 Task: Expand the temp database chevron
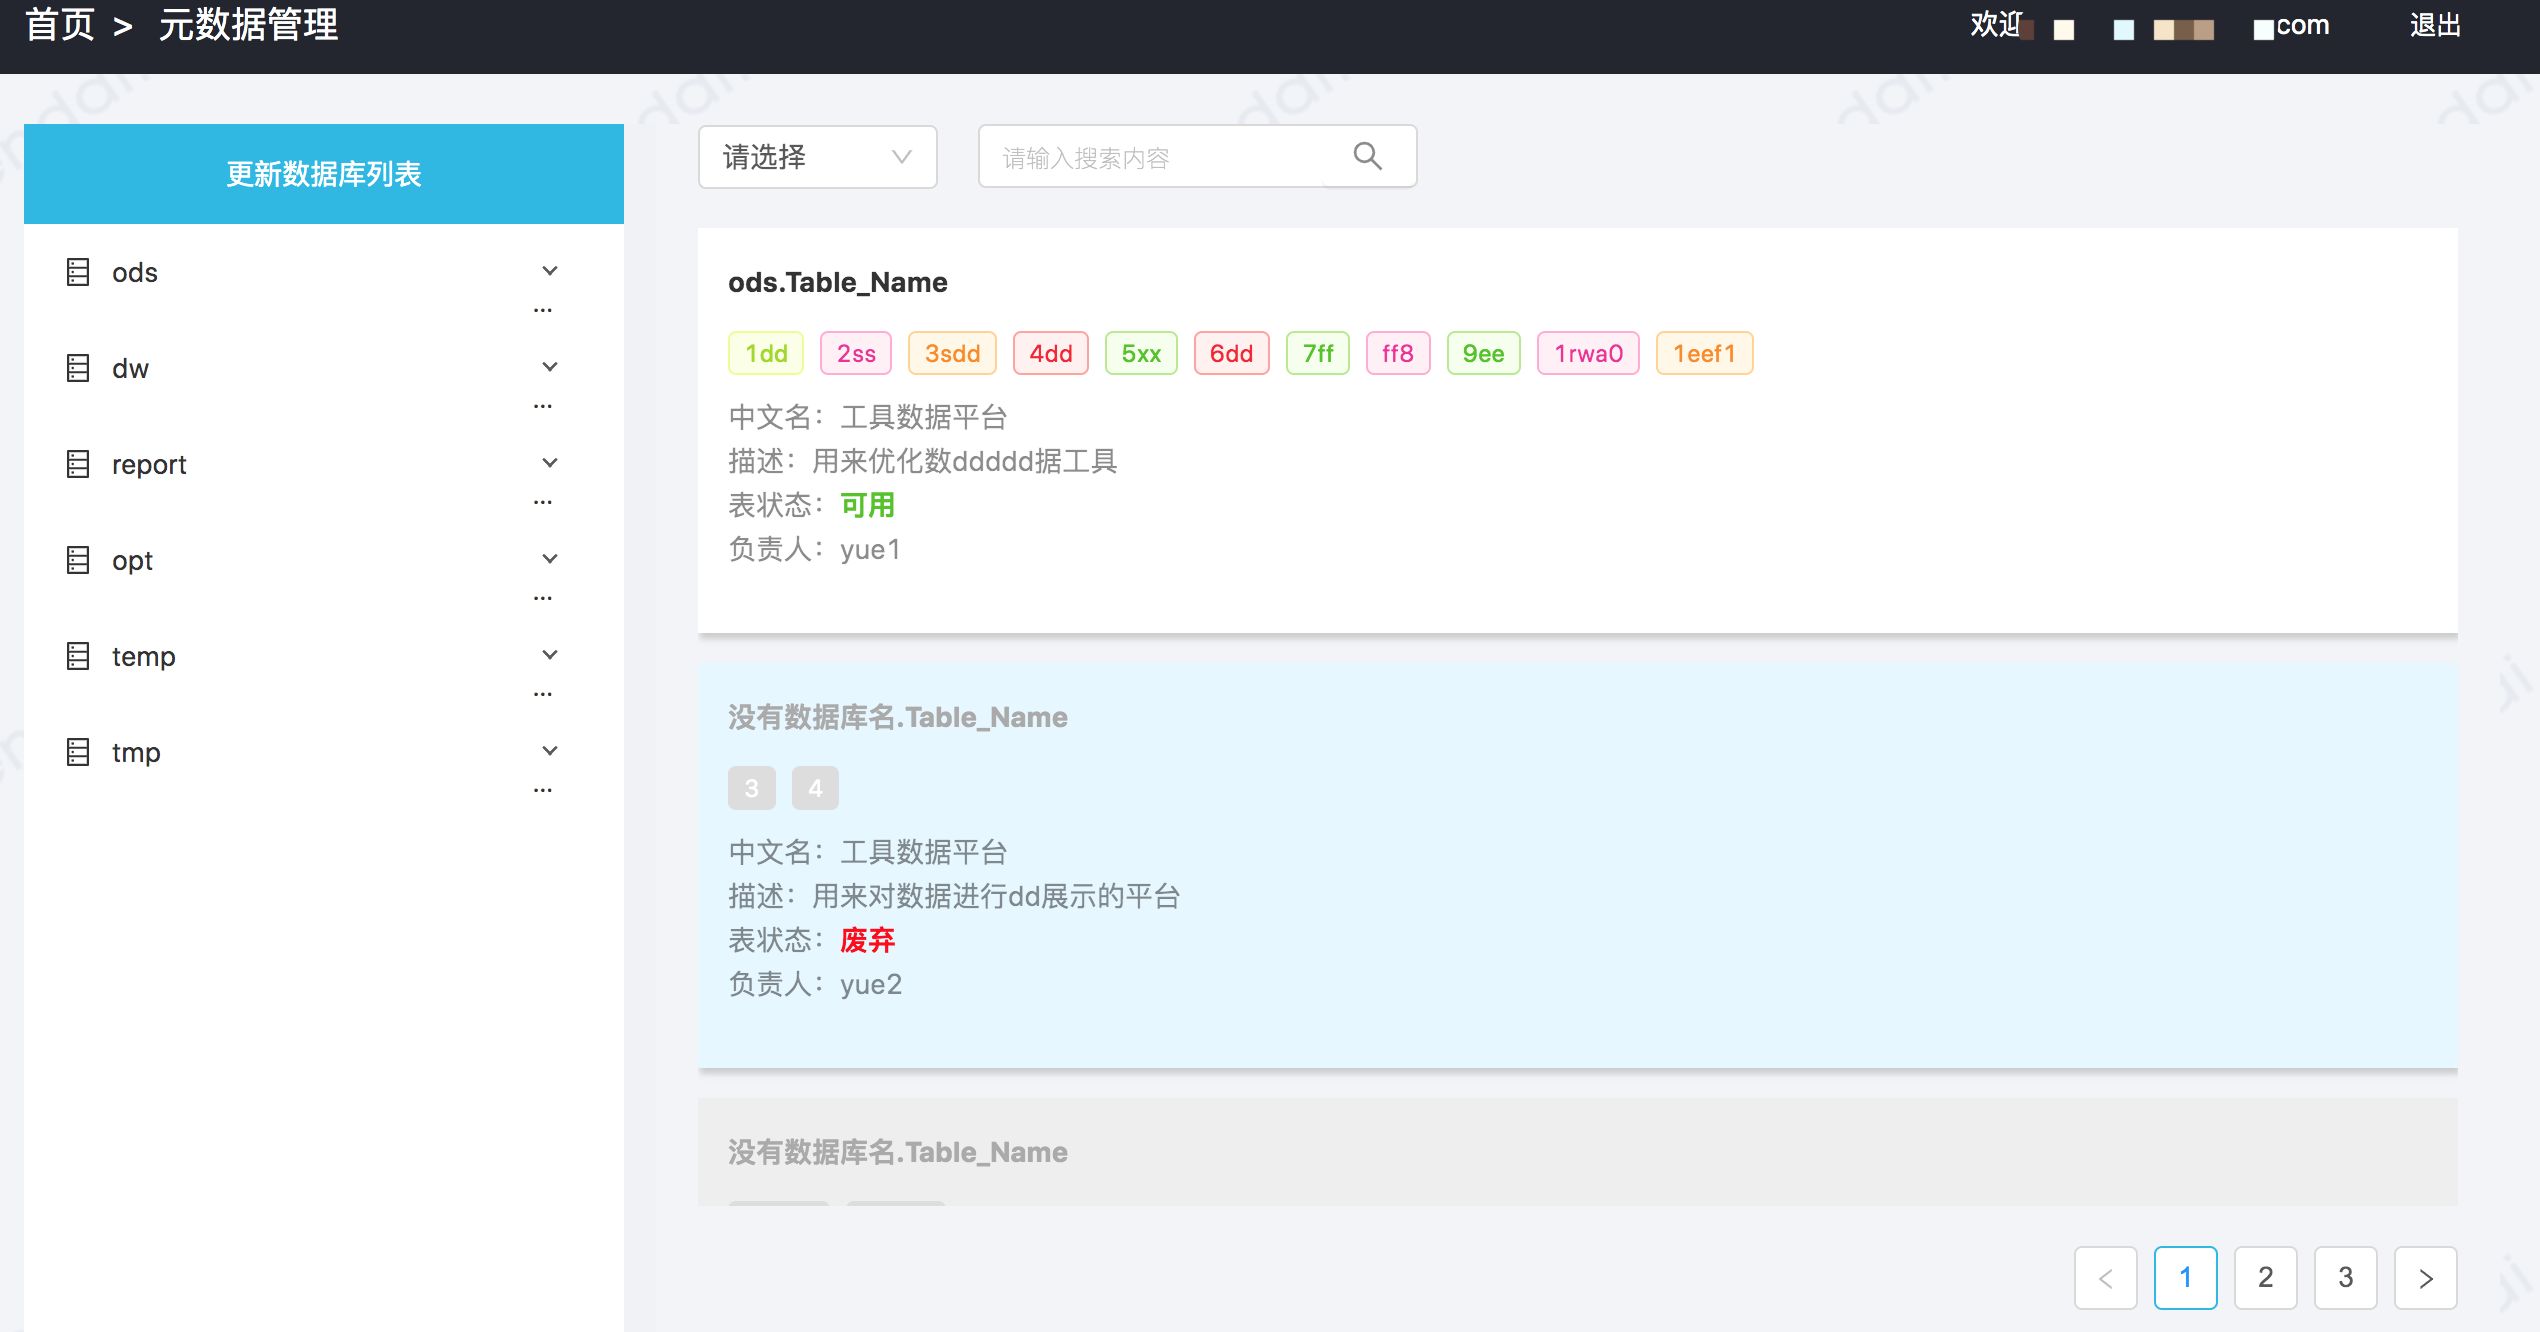click(x=550, y=655)
